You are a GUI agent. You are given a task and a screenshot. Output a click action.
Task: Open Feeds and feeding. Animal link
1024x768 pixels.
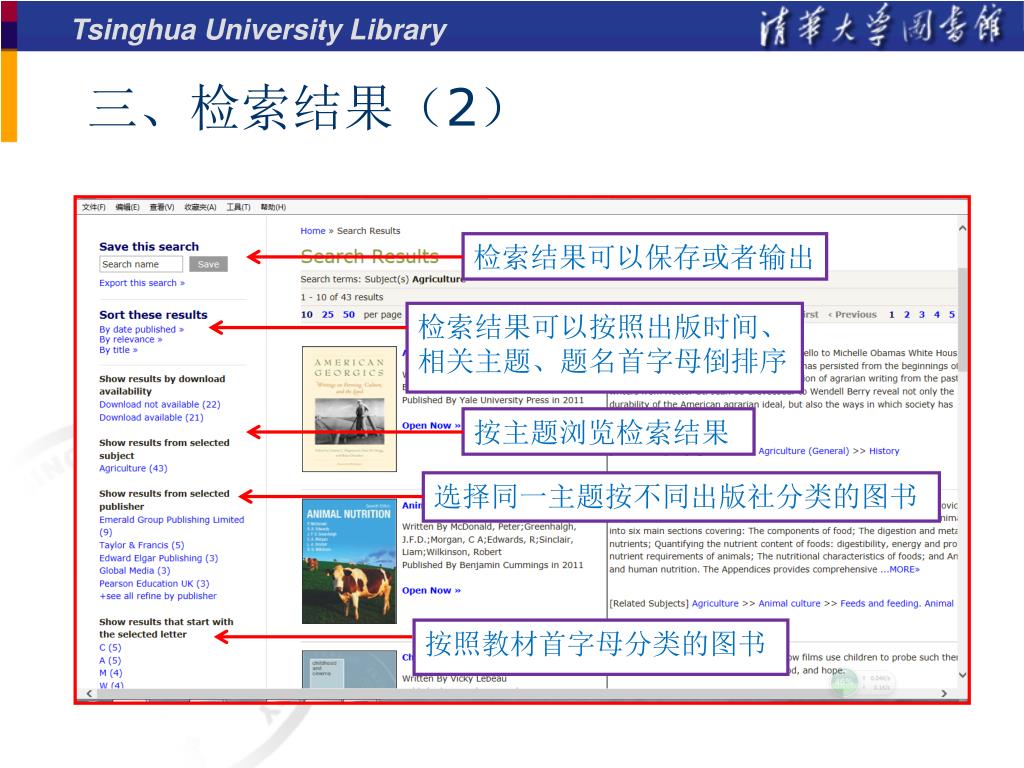click(897, 603)
